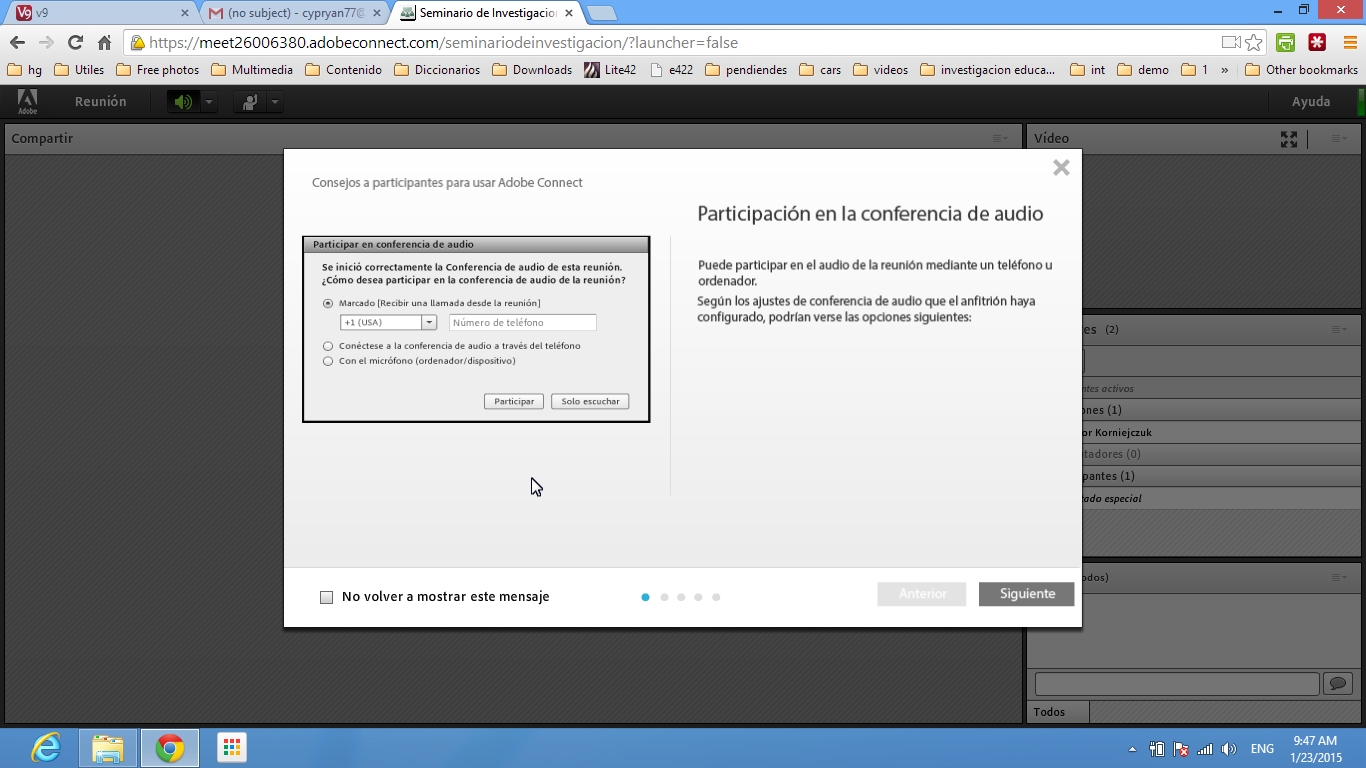This screenshot has height=768, width=1366.
Task: Open the Multimedia bookmarks folder
Action: (x=252, y=70)
